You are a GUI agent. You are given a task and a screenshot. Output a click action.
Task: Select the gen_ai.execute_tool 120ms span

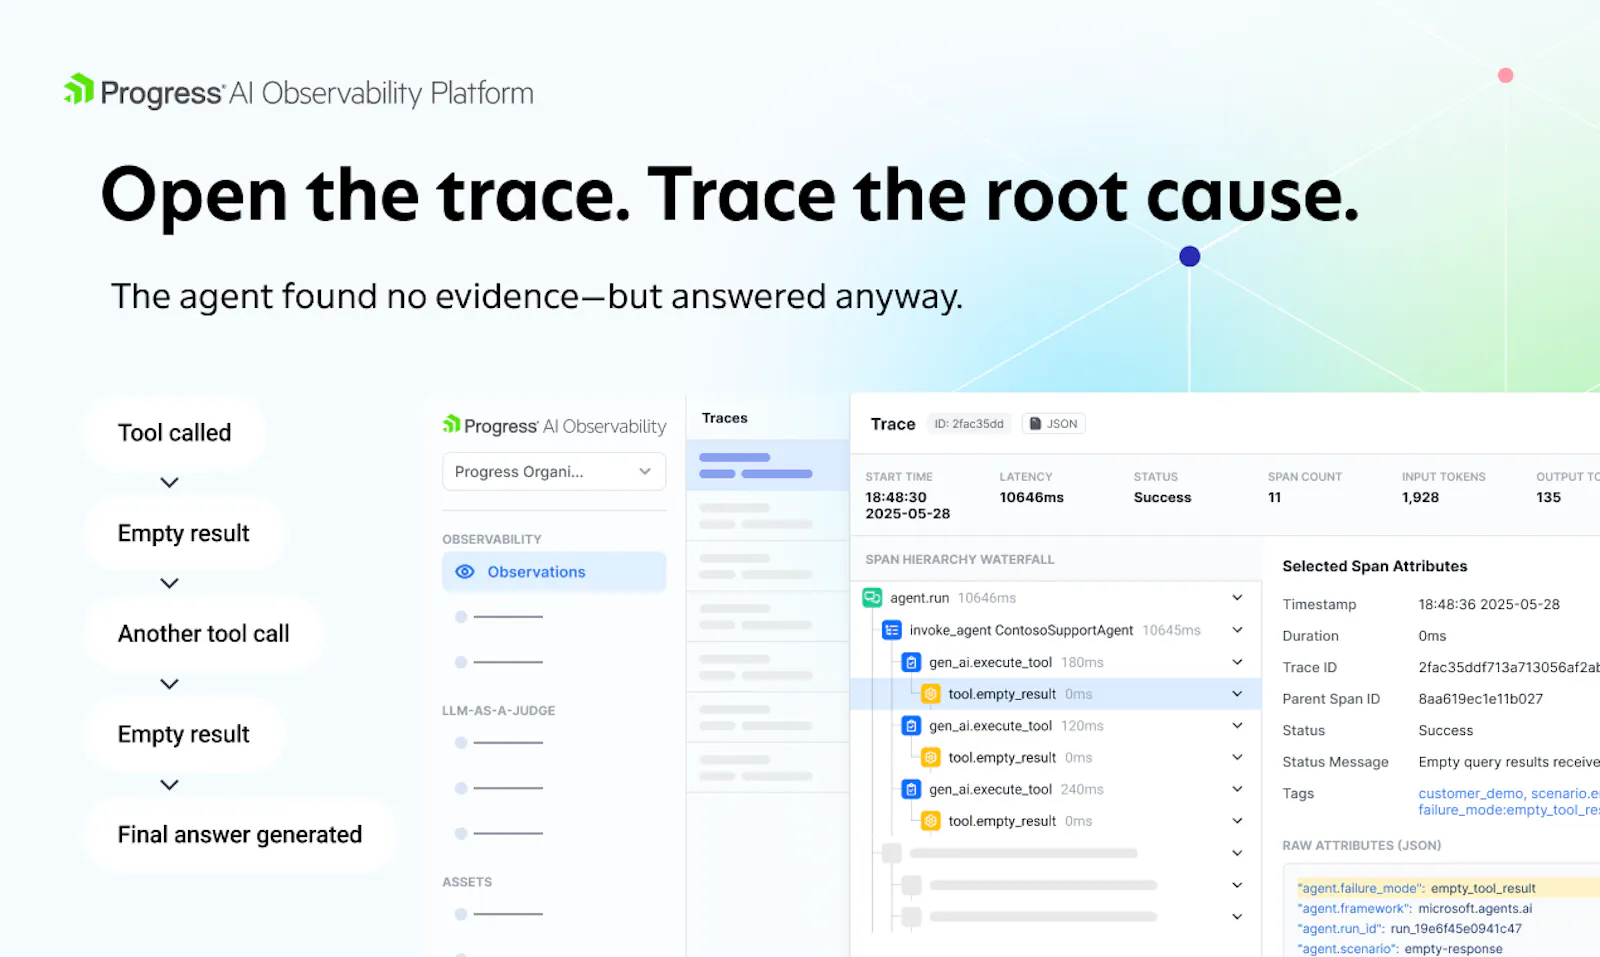point(1055,726)
